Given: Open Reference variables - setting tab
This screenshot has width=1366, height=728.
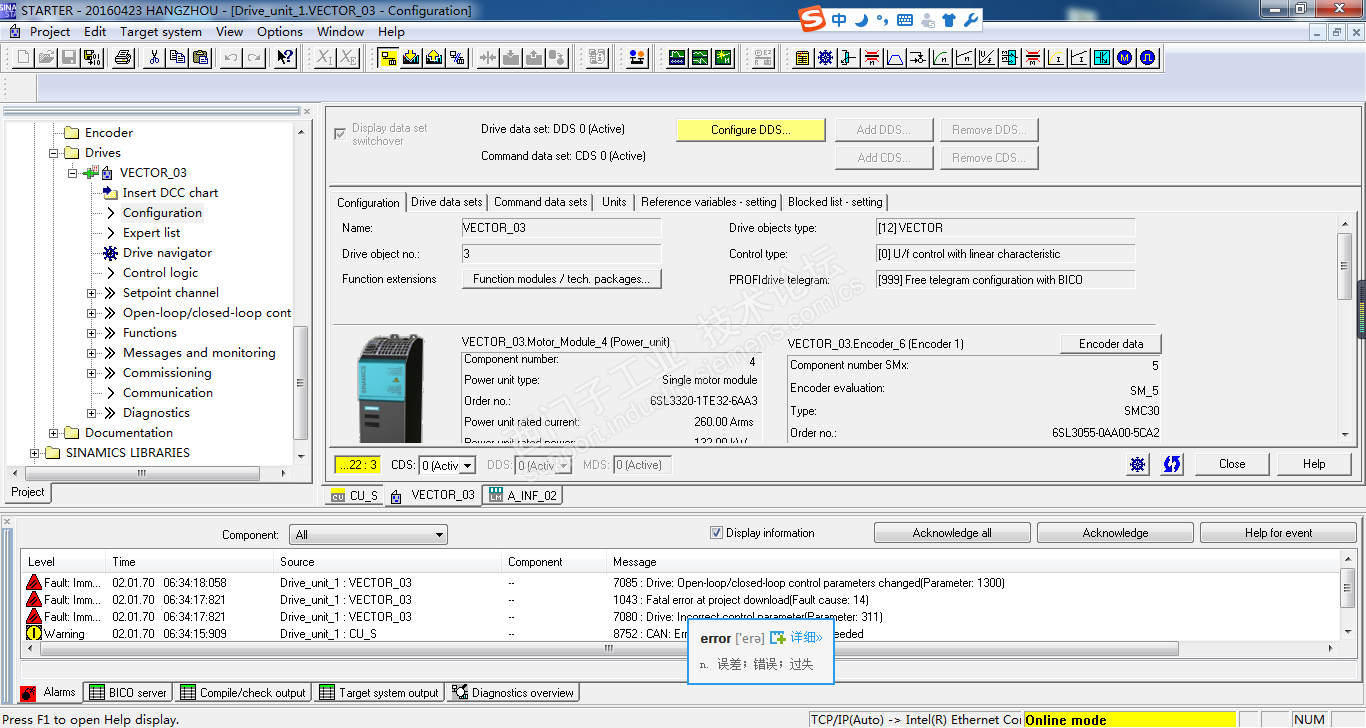Looking at the screenshot, I should point(709,202).
